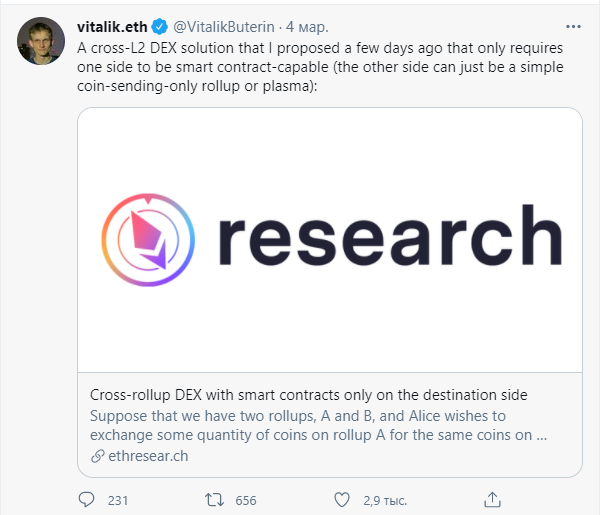Image resolution: width=609 pixels, height=515 pixels.
Task: Click the link chain icon beside ethresear.ch
Action: 97,457
